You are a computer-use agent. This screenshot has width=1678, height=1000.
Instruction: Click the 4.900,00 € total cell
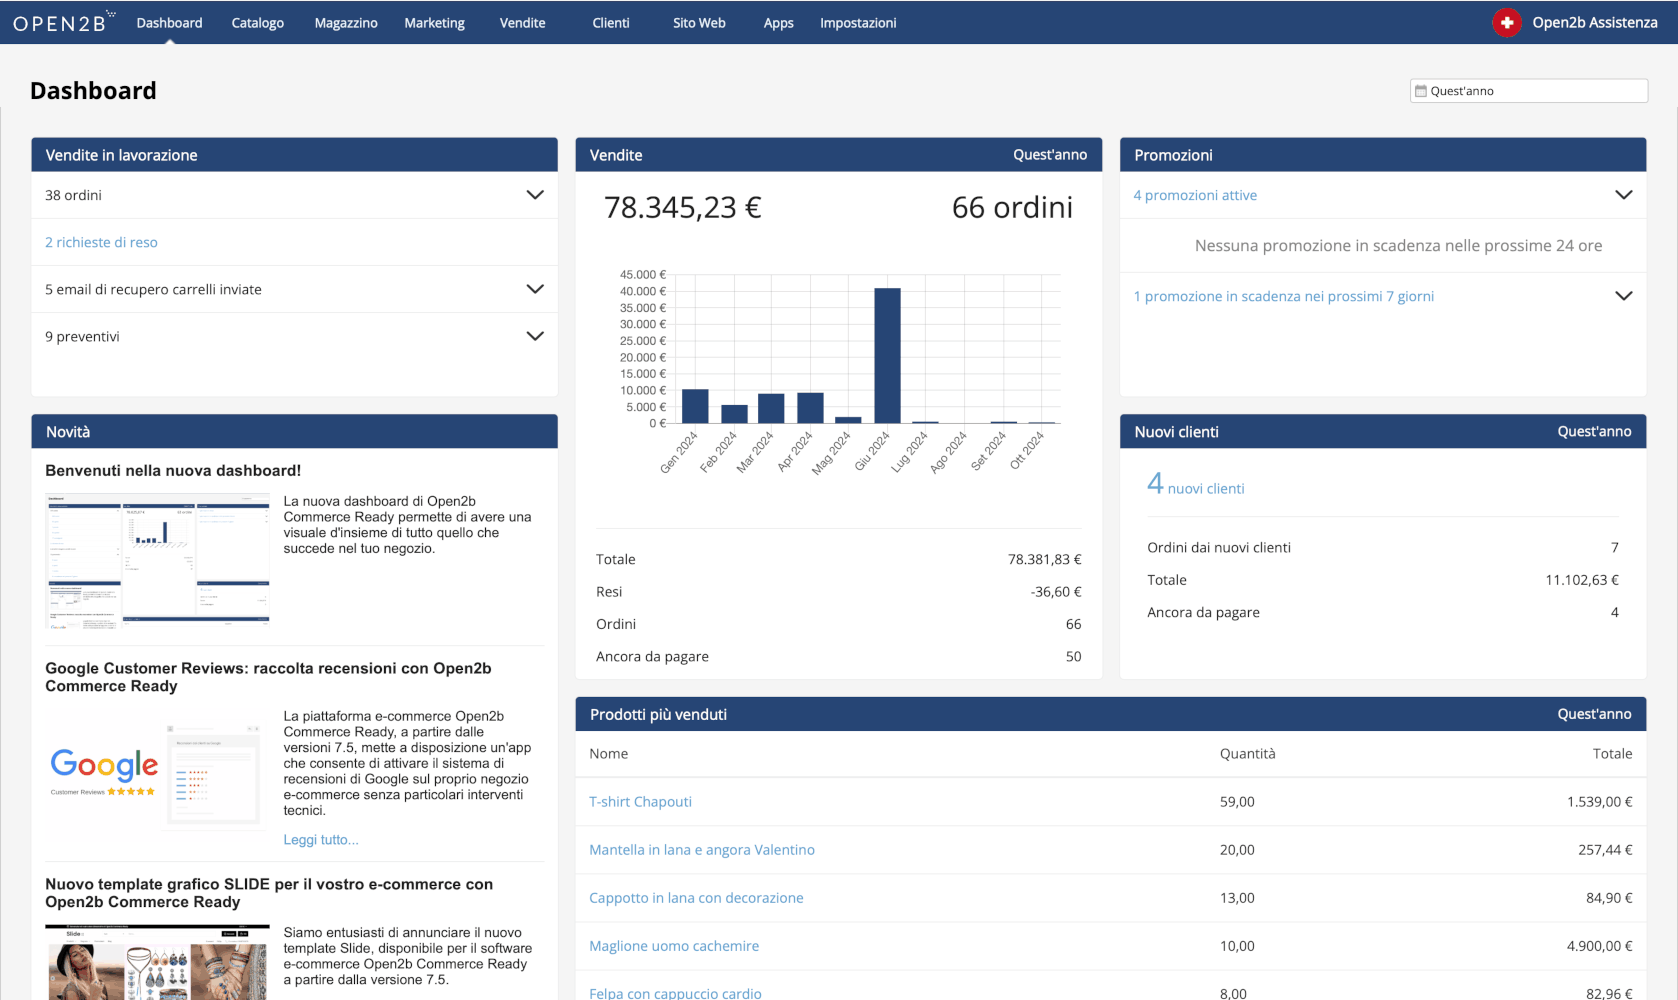point(1600,946)
